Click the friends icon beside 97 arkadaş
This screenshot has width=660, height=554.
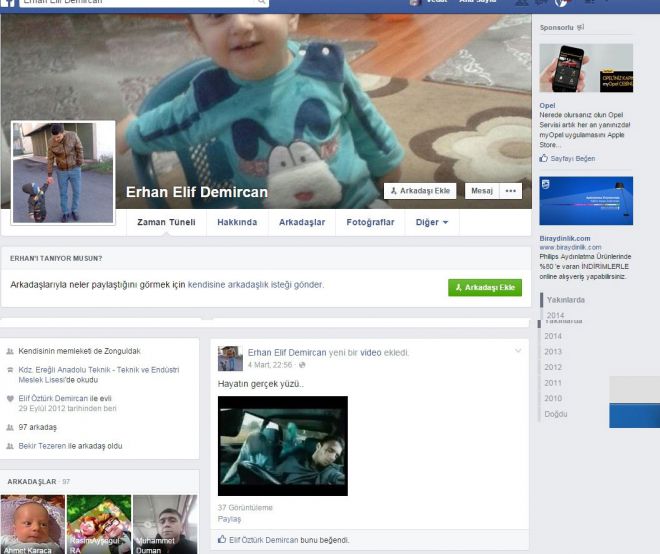pos(10,427)
